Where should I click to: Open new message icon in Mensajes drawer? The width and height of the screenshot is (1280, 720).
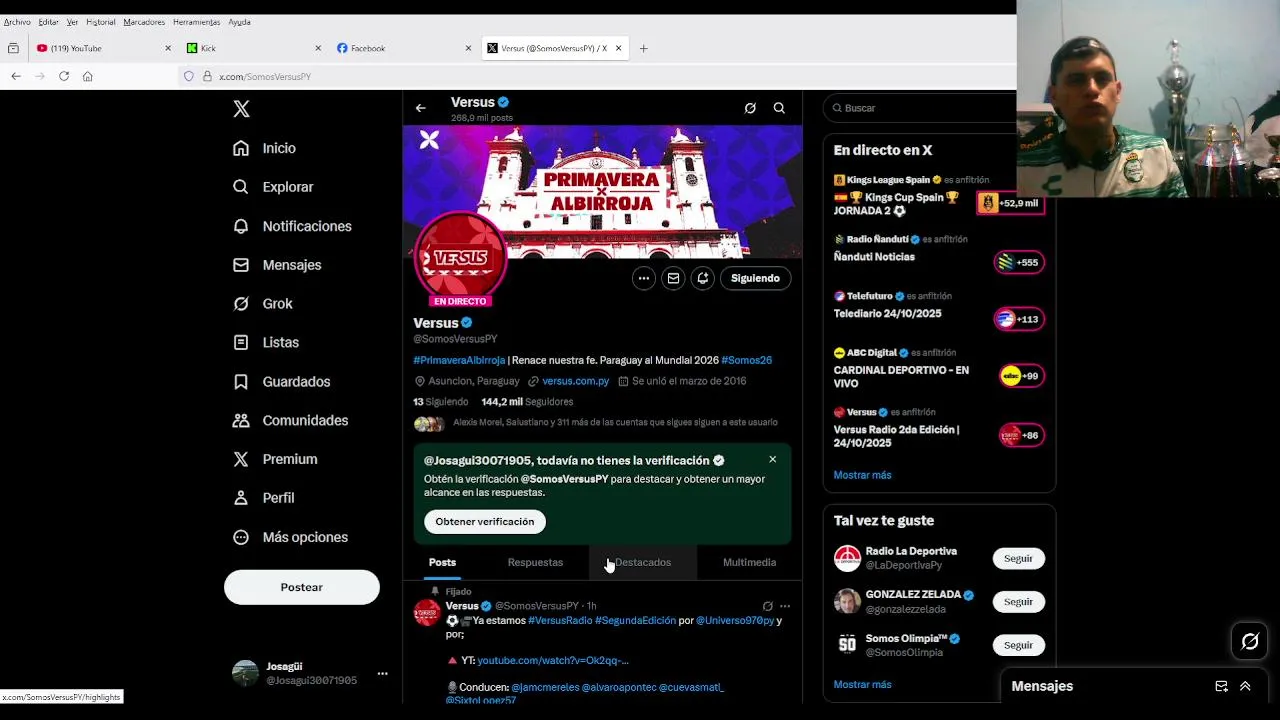(1221, 686)
